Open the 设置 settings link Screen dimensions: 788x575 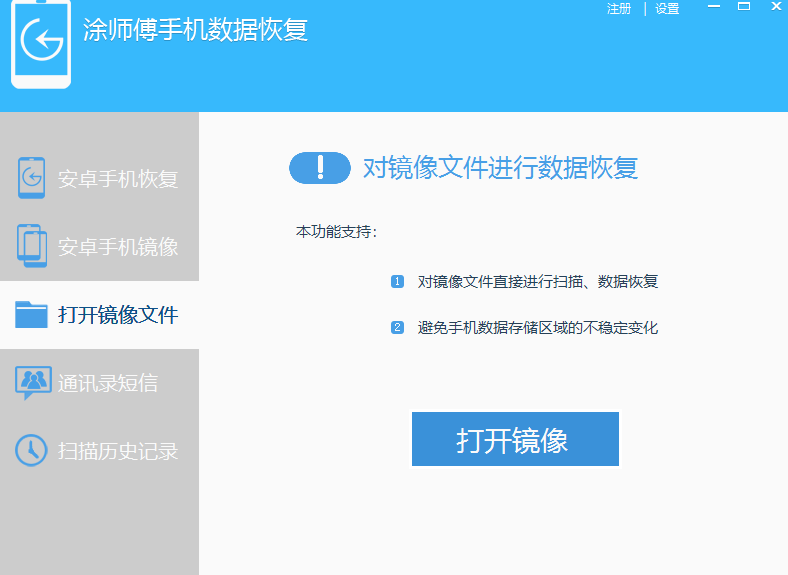(x=667, y=9)
